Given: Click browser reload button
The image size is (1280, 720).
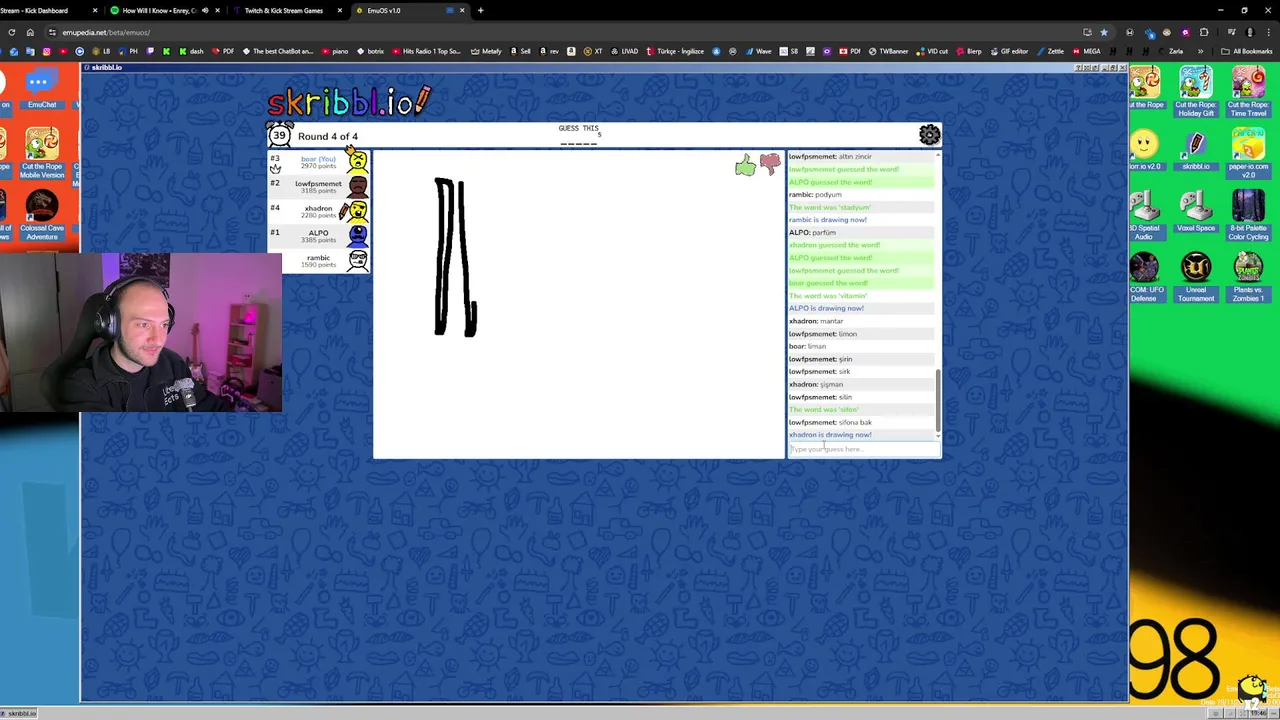Looking at the screenshot, I should pos(11,32).
